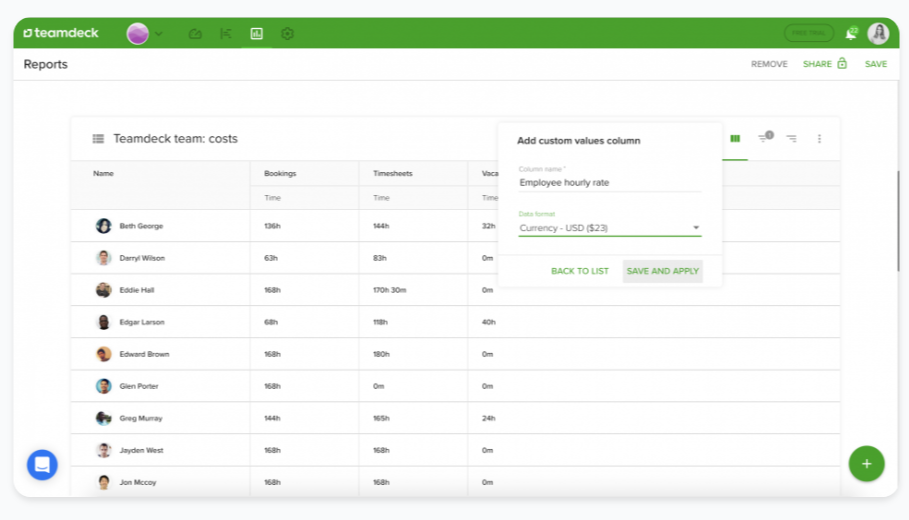909x520 pixels.
Task: Click BACK TO LIST
Action: [580, 271]
